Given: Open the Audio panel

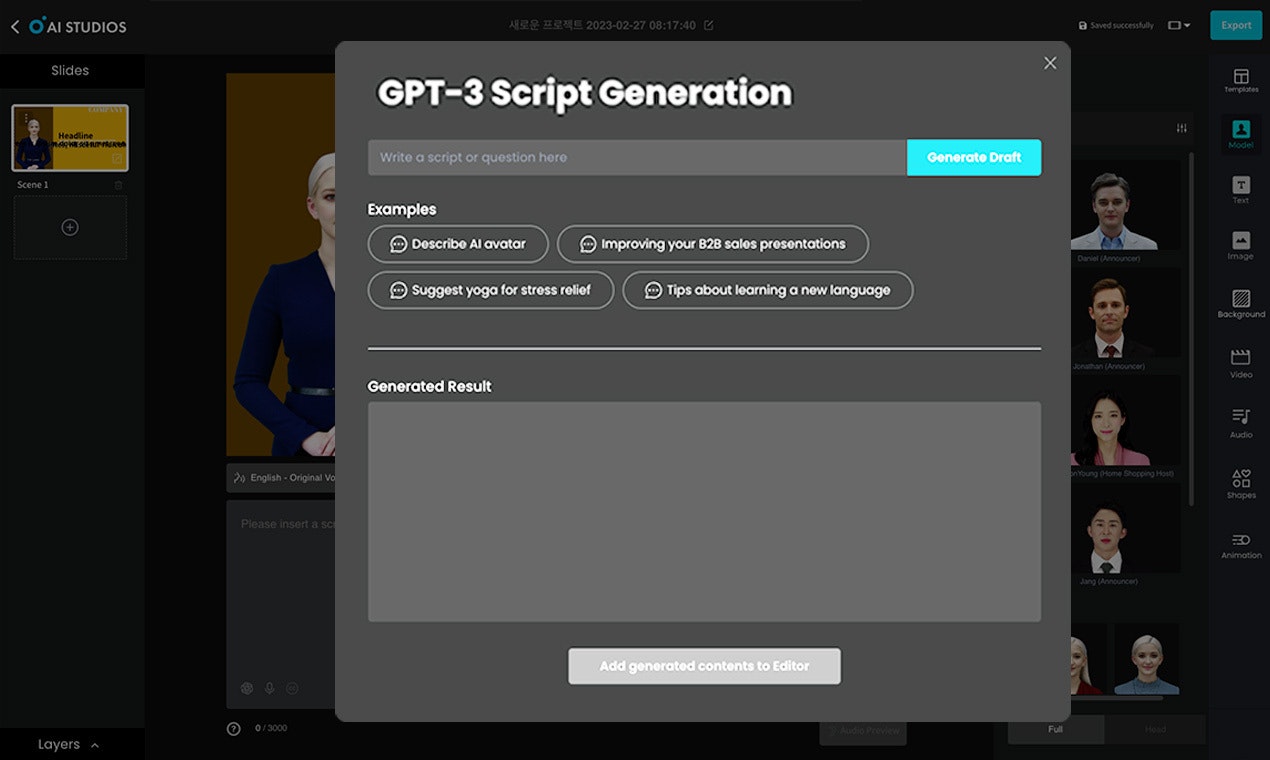Looking at the screenshot, I should tap(1241, 423).
